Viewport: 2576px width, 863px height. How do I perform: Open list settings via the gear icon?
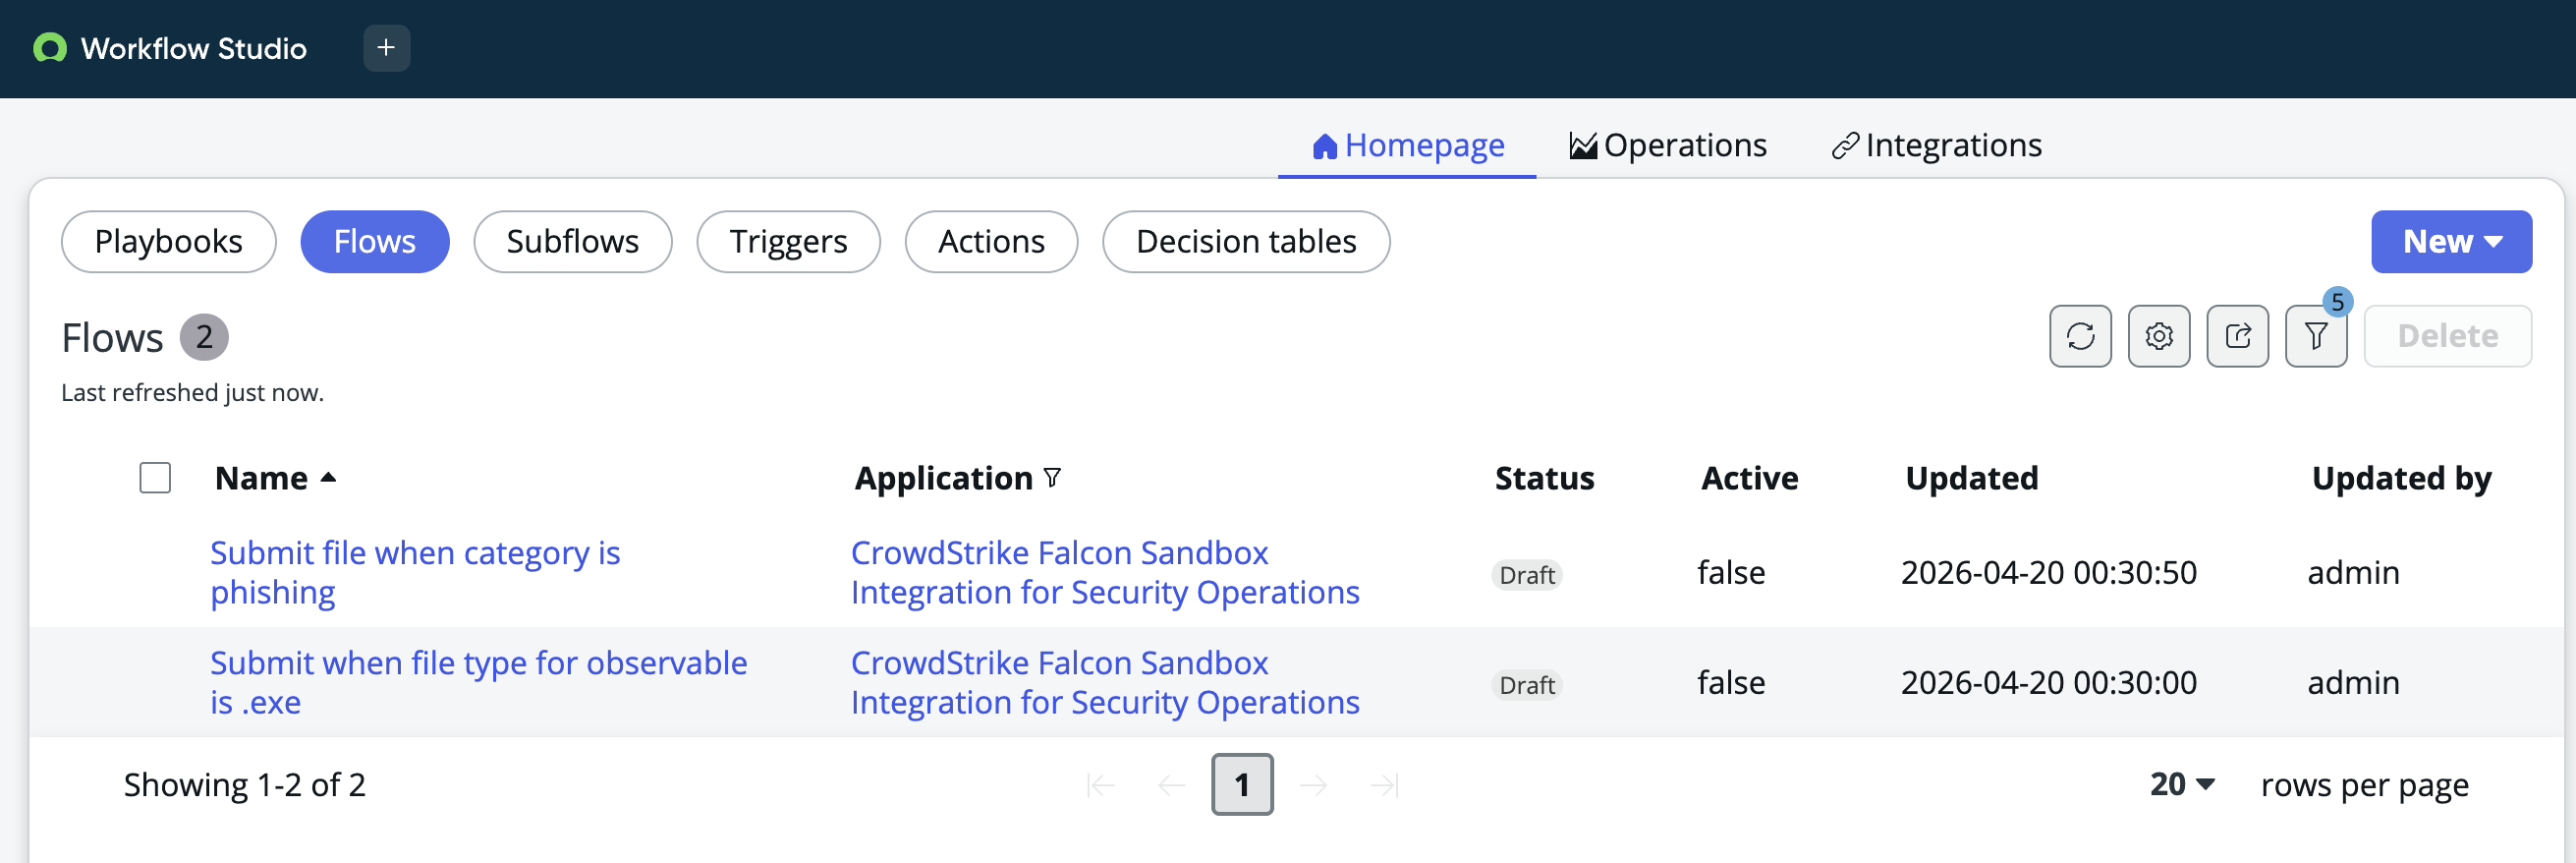coord(2159,336)
